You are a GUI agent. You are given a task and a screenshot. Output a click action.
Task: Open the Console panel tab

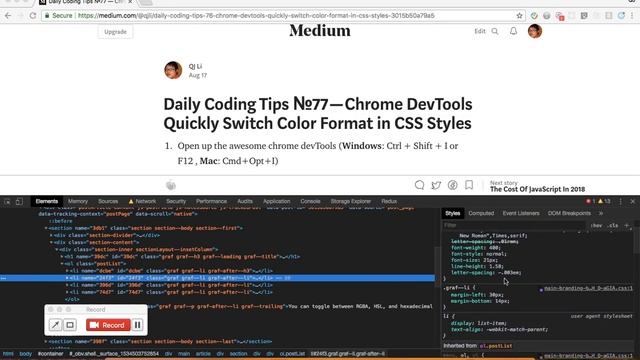pyautogui.click(x=310, y=201)
